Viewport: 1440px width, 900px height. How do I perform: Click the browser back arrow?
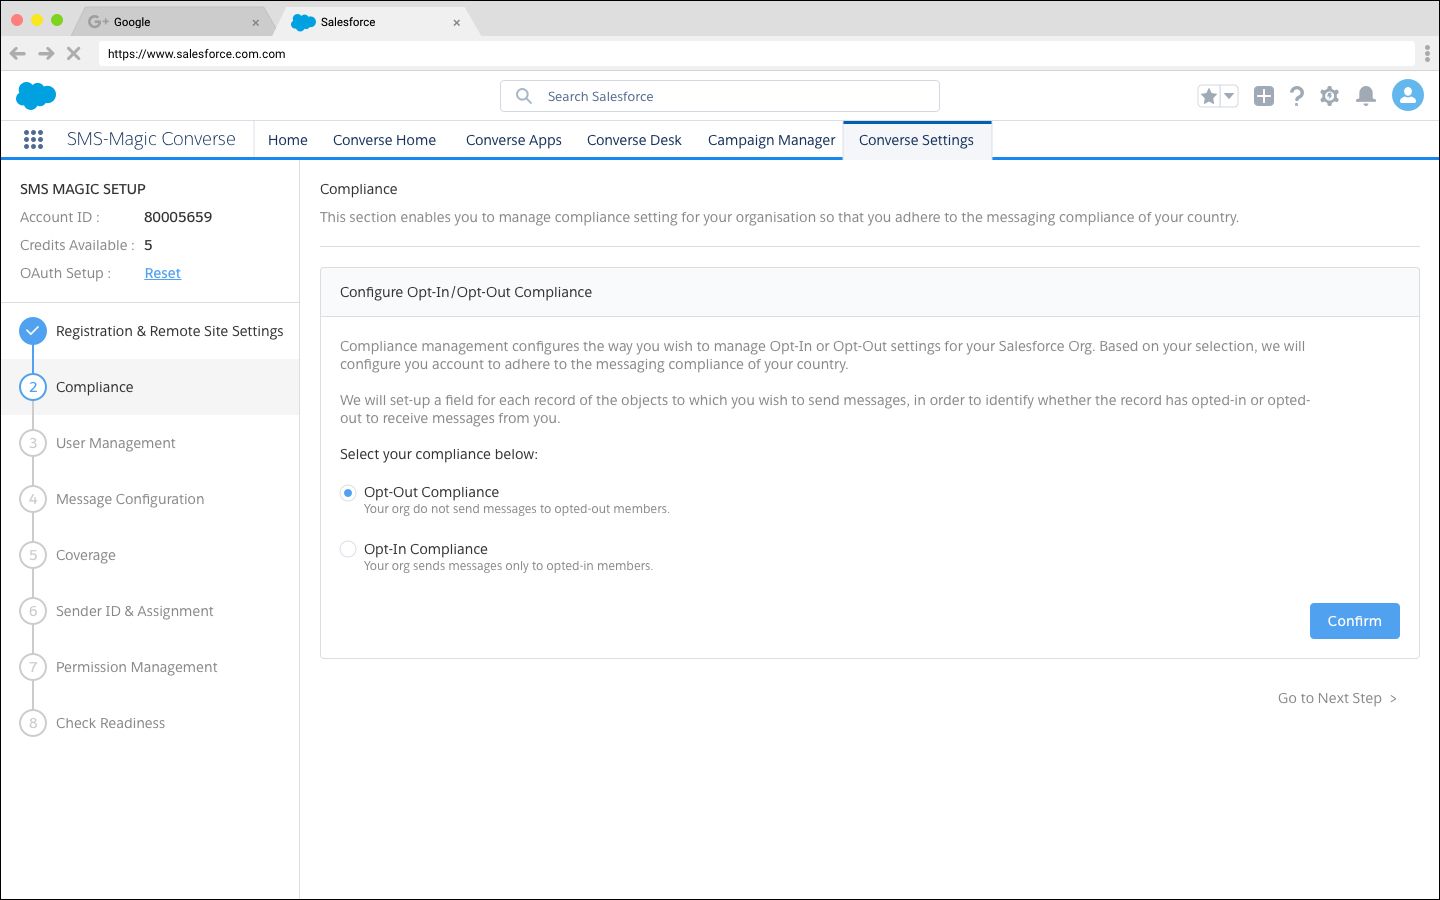pos(17,54)
